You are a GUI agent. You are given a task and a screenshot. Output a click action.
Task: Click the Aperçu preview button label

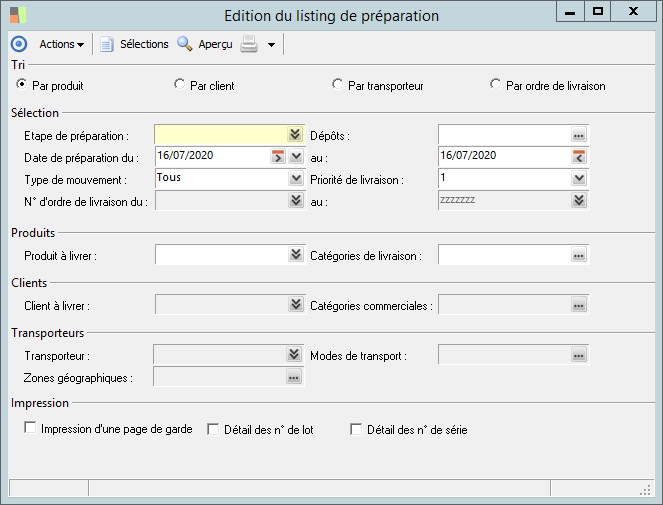coord(215,44)
